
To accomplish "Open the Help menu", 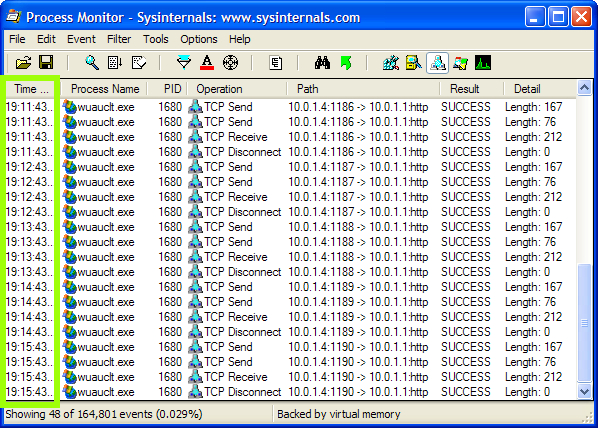I will [x=240, y=39].
